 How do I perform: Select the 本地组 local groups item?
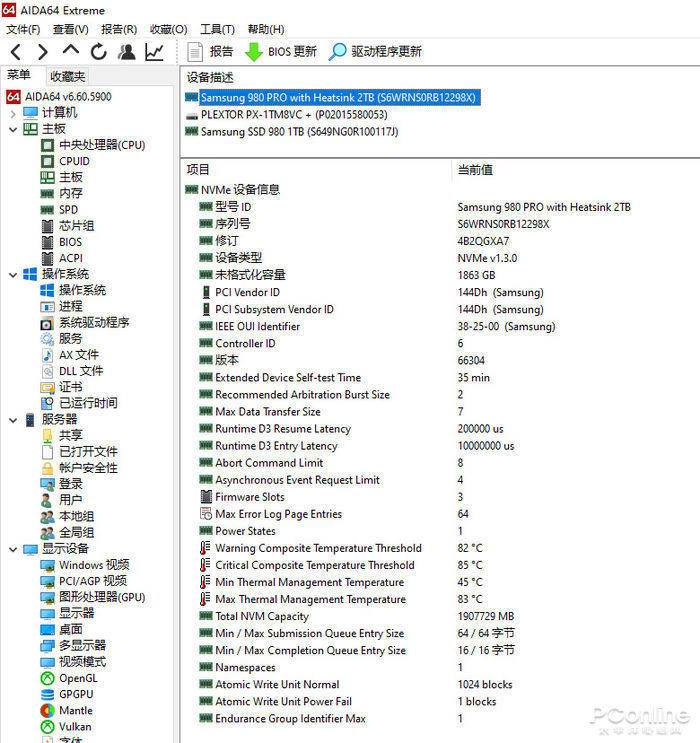click(68, 516)
